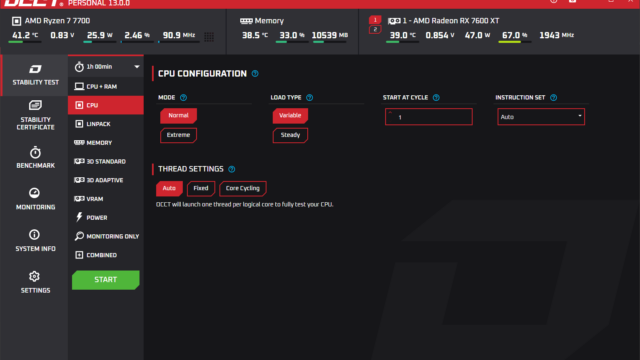
Task: Show help for Mode setting
Action: (x=183, y=98)
